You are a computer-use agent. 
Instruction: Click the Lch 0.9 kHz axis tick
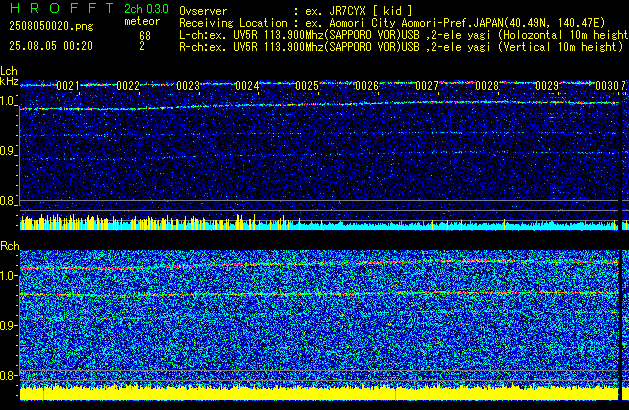[8, 151]
